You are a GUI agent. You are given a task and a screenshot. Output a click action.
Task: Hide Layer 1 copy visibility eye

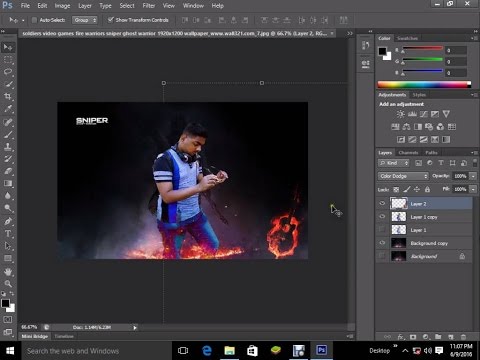(382, 217)
